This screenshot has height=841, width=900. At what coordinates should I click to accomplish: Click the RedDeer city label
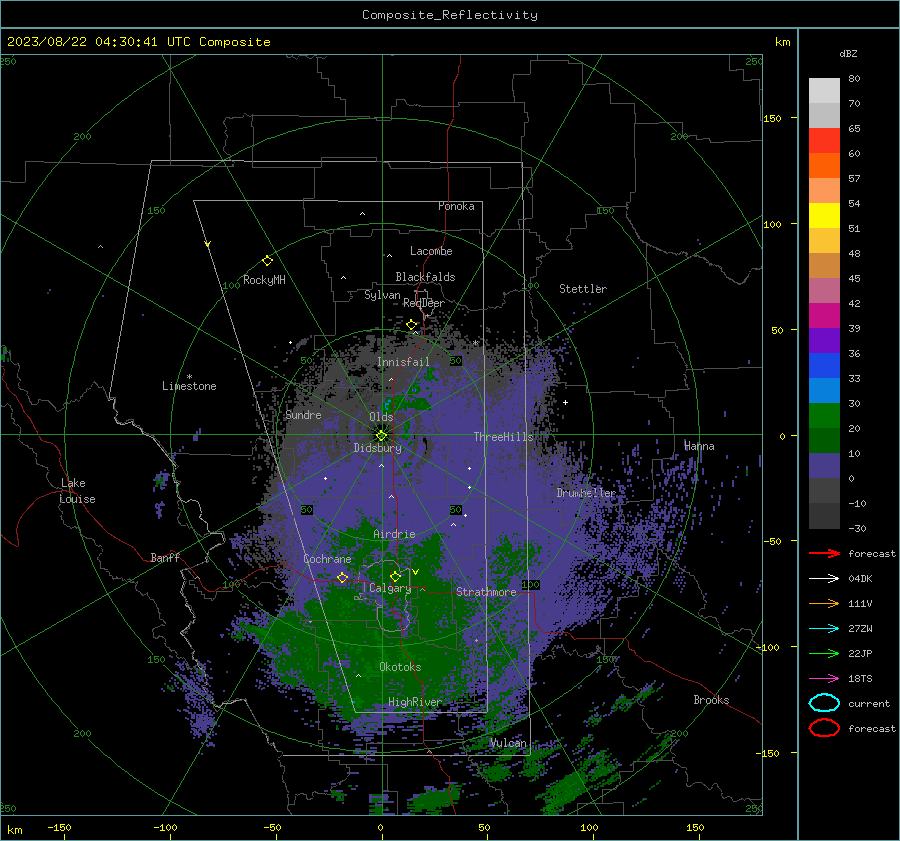(424, 303)
